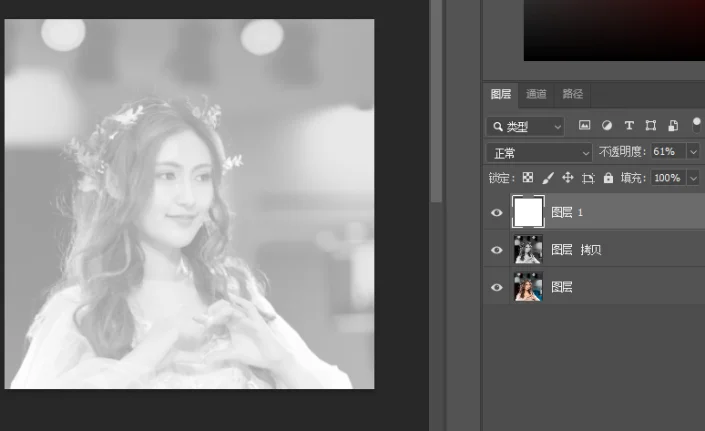Select layer name 图层 拷贝
This screenshot has width=705, height=431.
pos(576,250)
